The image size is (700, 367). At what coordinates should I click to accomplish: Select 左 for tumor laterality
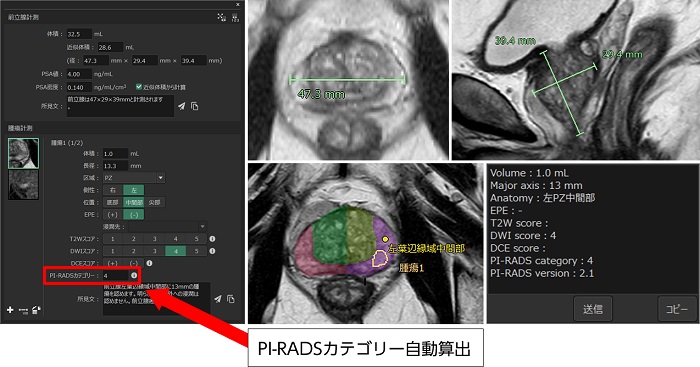(x=133, y=190)
